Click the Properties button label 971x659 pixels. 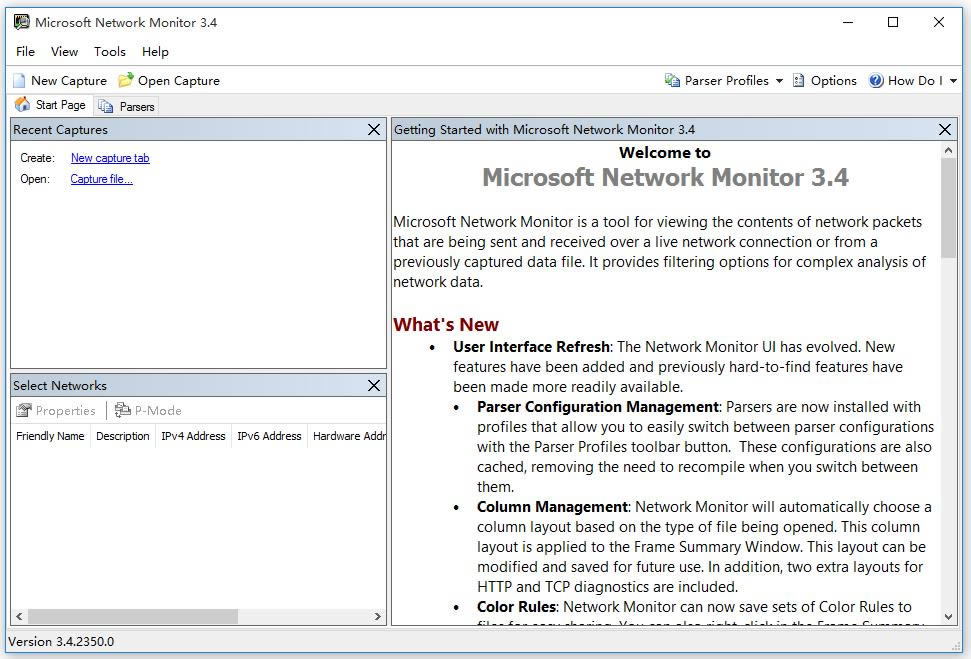point(66,411)
